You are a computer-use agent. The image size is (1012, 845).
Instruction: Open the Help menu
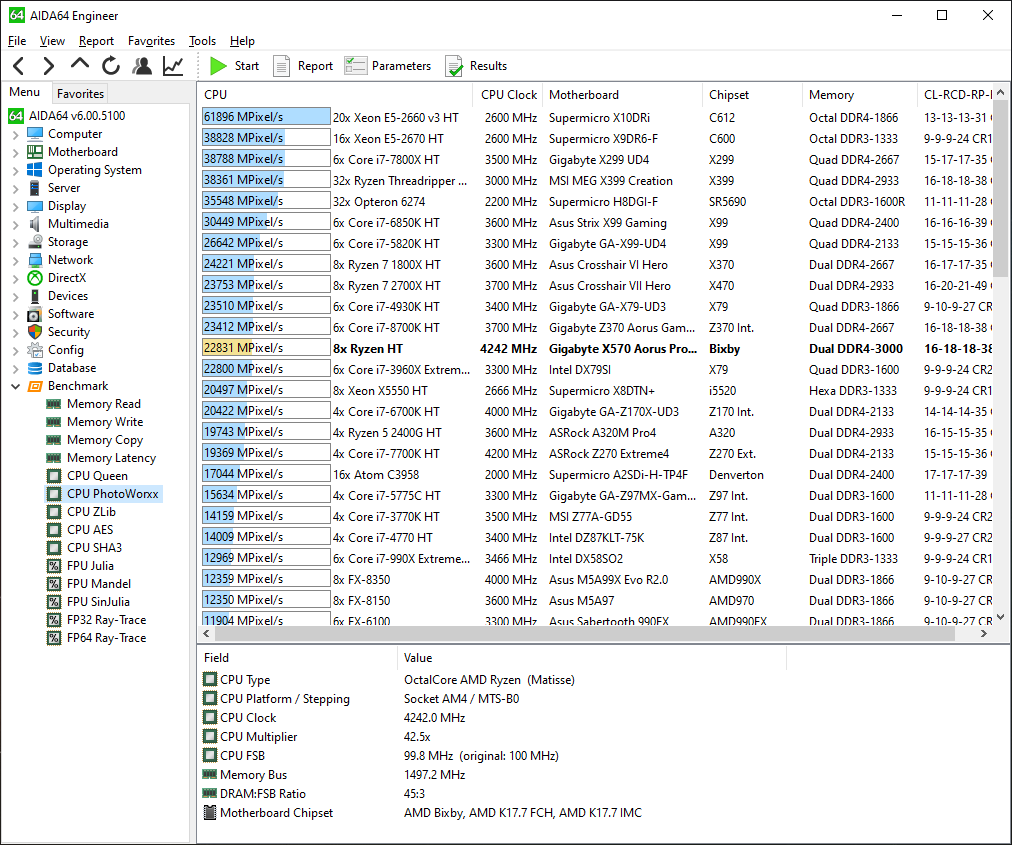[242, 41]
